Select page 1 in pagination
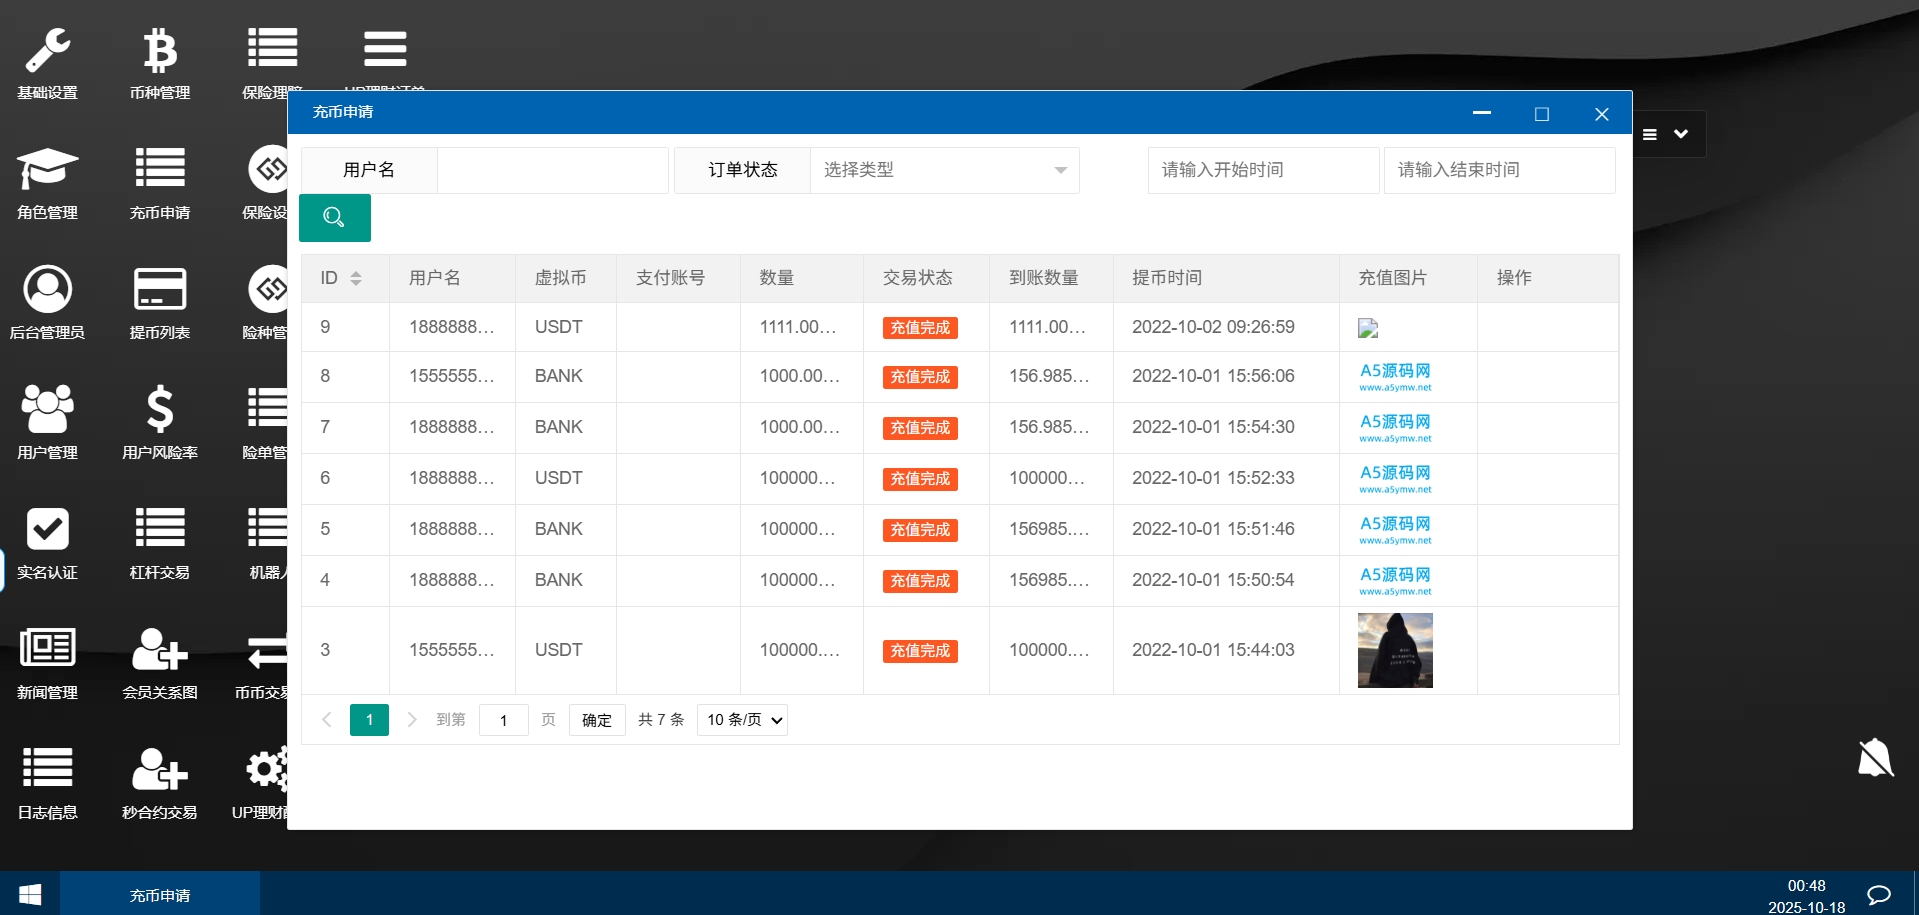1919x915 pixels. (369, 720)
